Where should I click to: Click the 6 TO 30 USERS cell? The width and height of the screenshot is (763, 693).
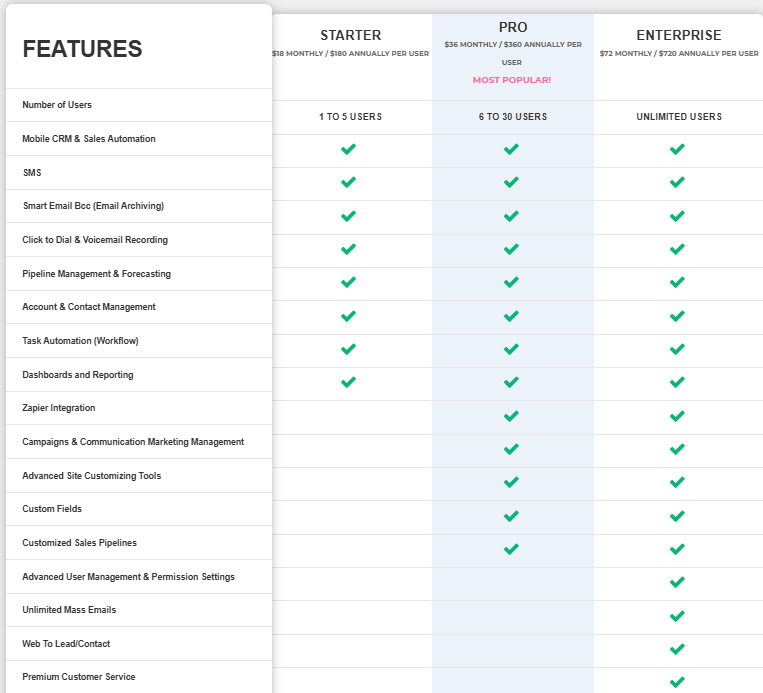(512, 117)
